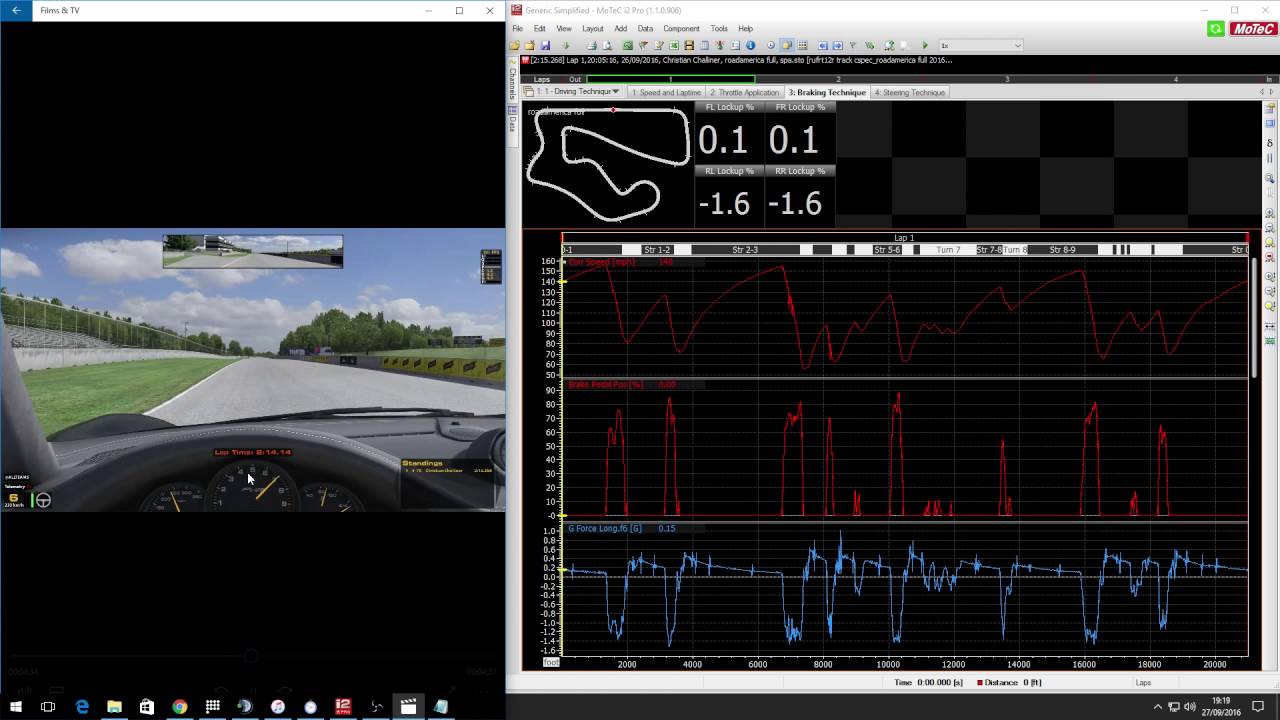1280x720 pixels.
Task: Click the right blue arrow navigation icon
Action: tap(837, 45)
